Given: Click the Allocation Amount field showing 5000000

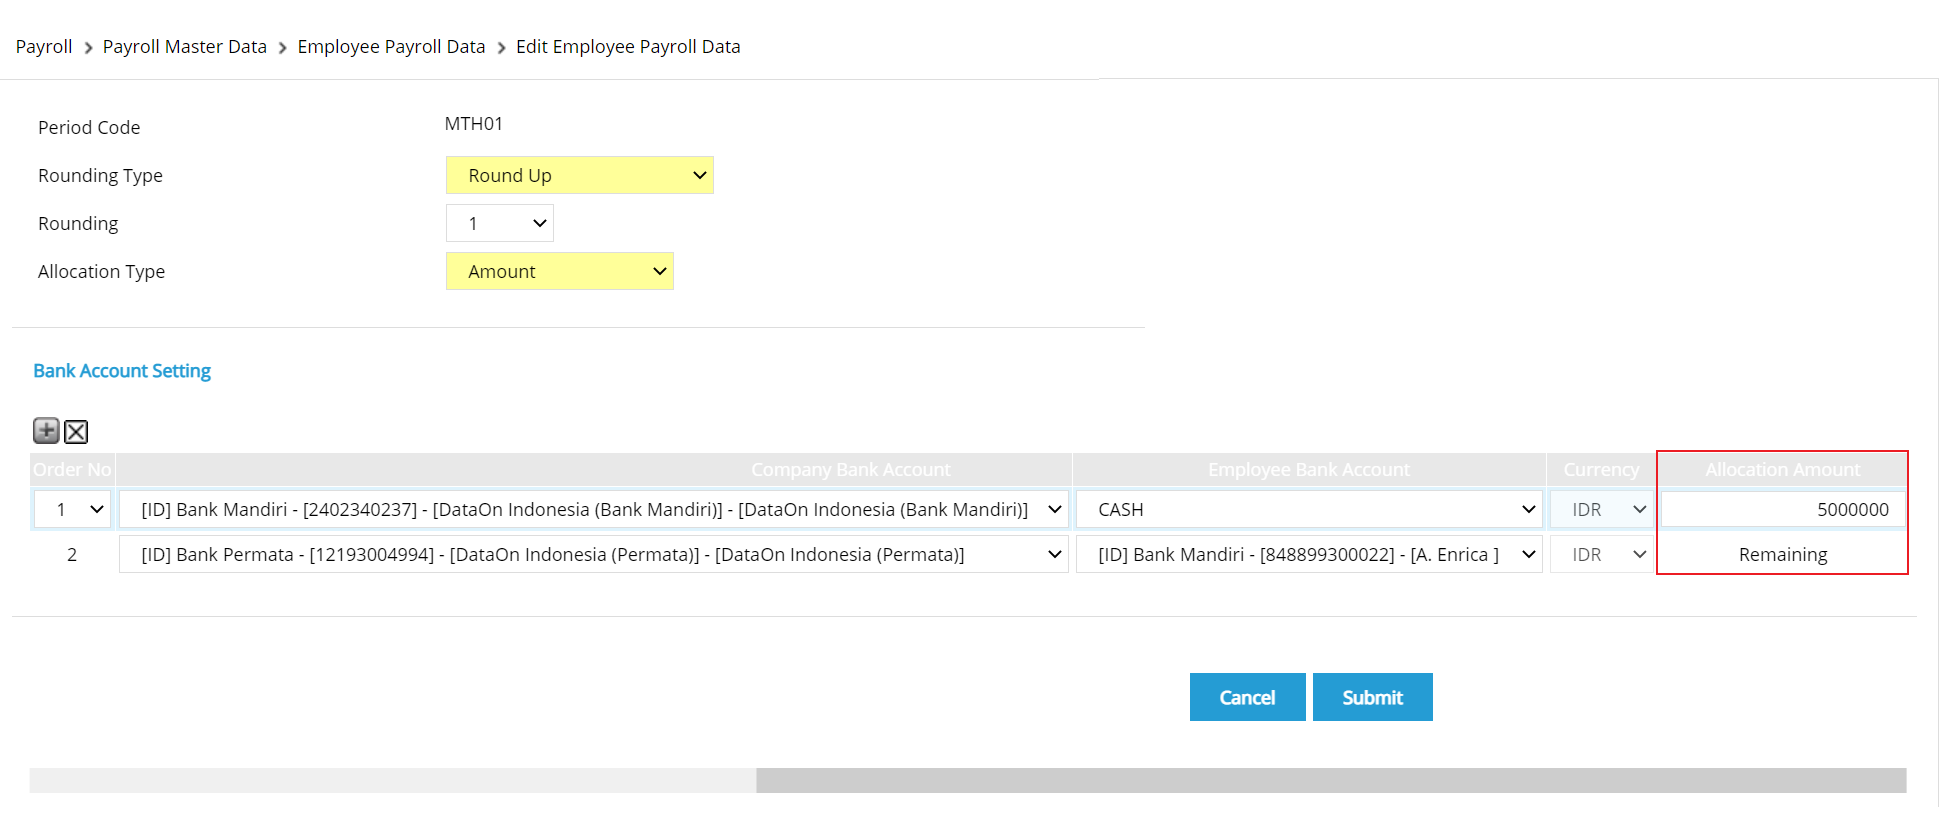Looking at the screenshot, I should [x=1782, y=510].
